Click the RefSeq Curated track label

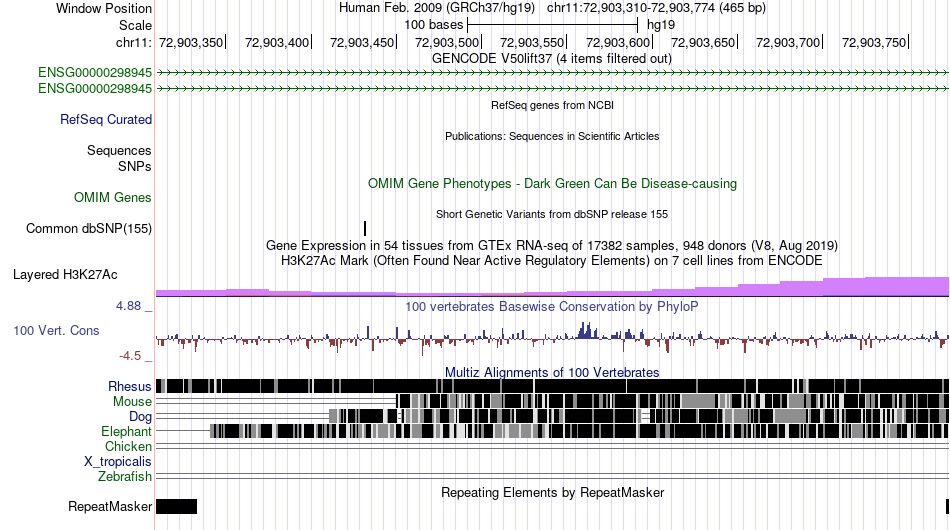[x=105, y=119]
